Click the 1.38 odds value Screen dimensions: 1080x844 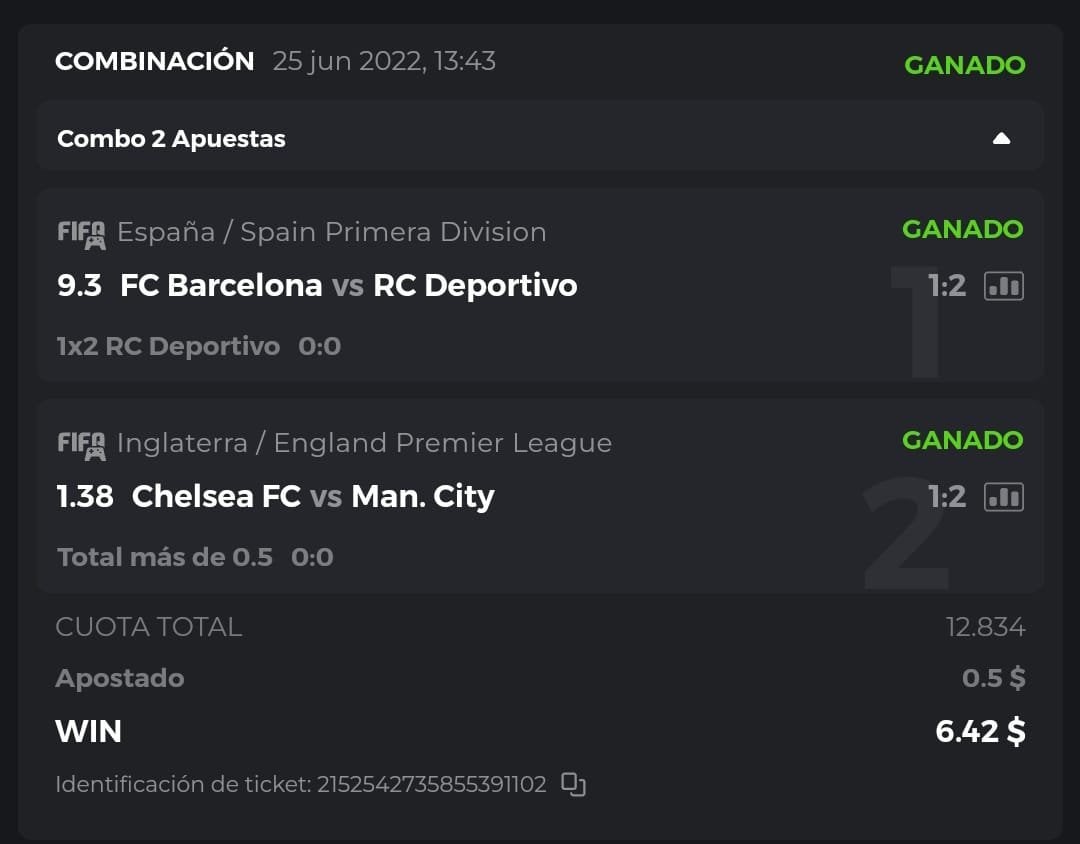coord(85,497)
